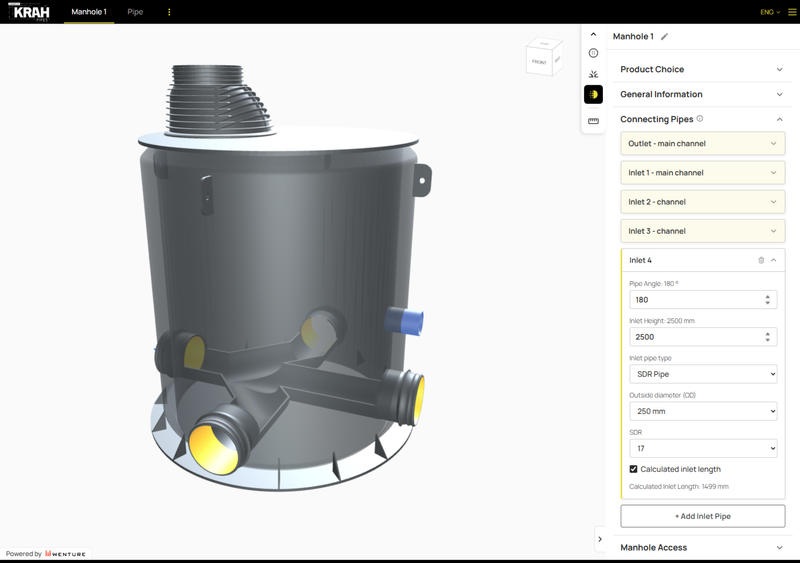Image resolution: width=800 pixels, height=563 pixels.
Task: Click the Pipe Angle stepper arrows
Action: click(x=767, y=300)
